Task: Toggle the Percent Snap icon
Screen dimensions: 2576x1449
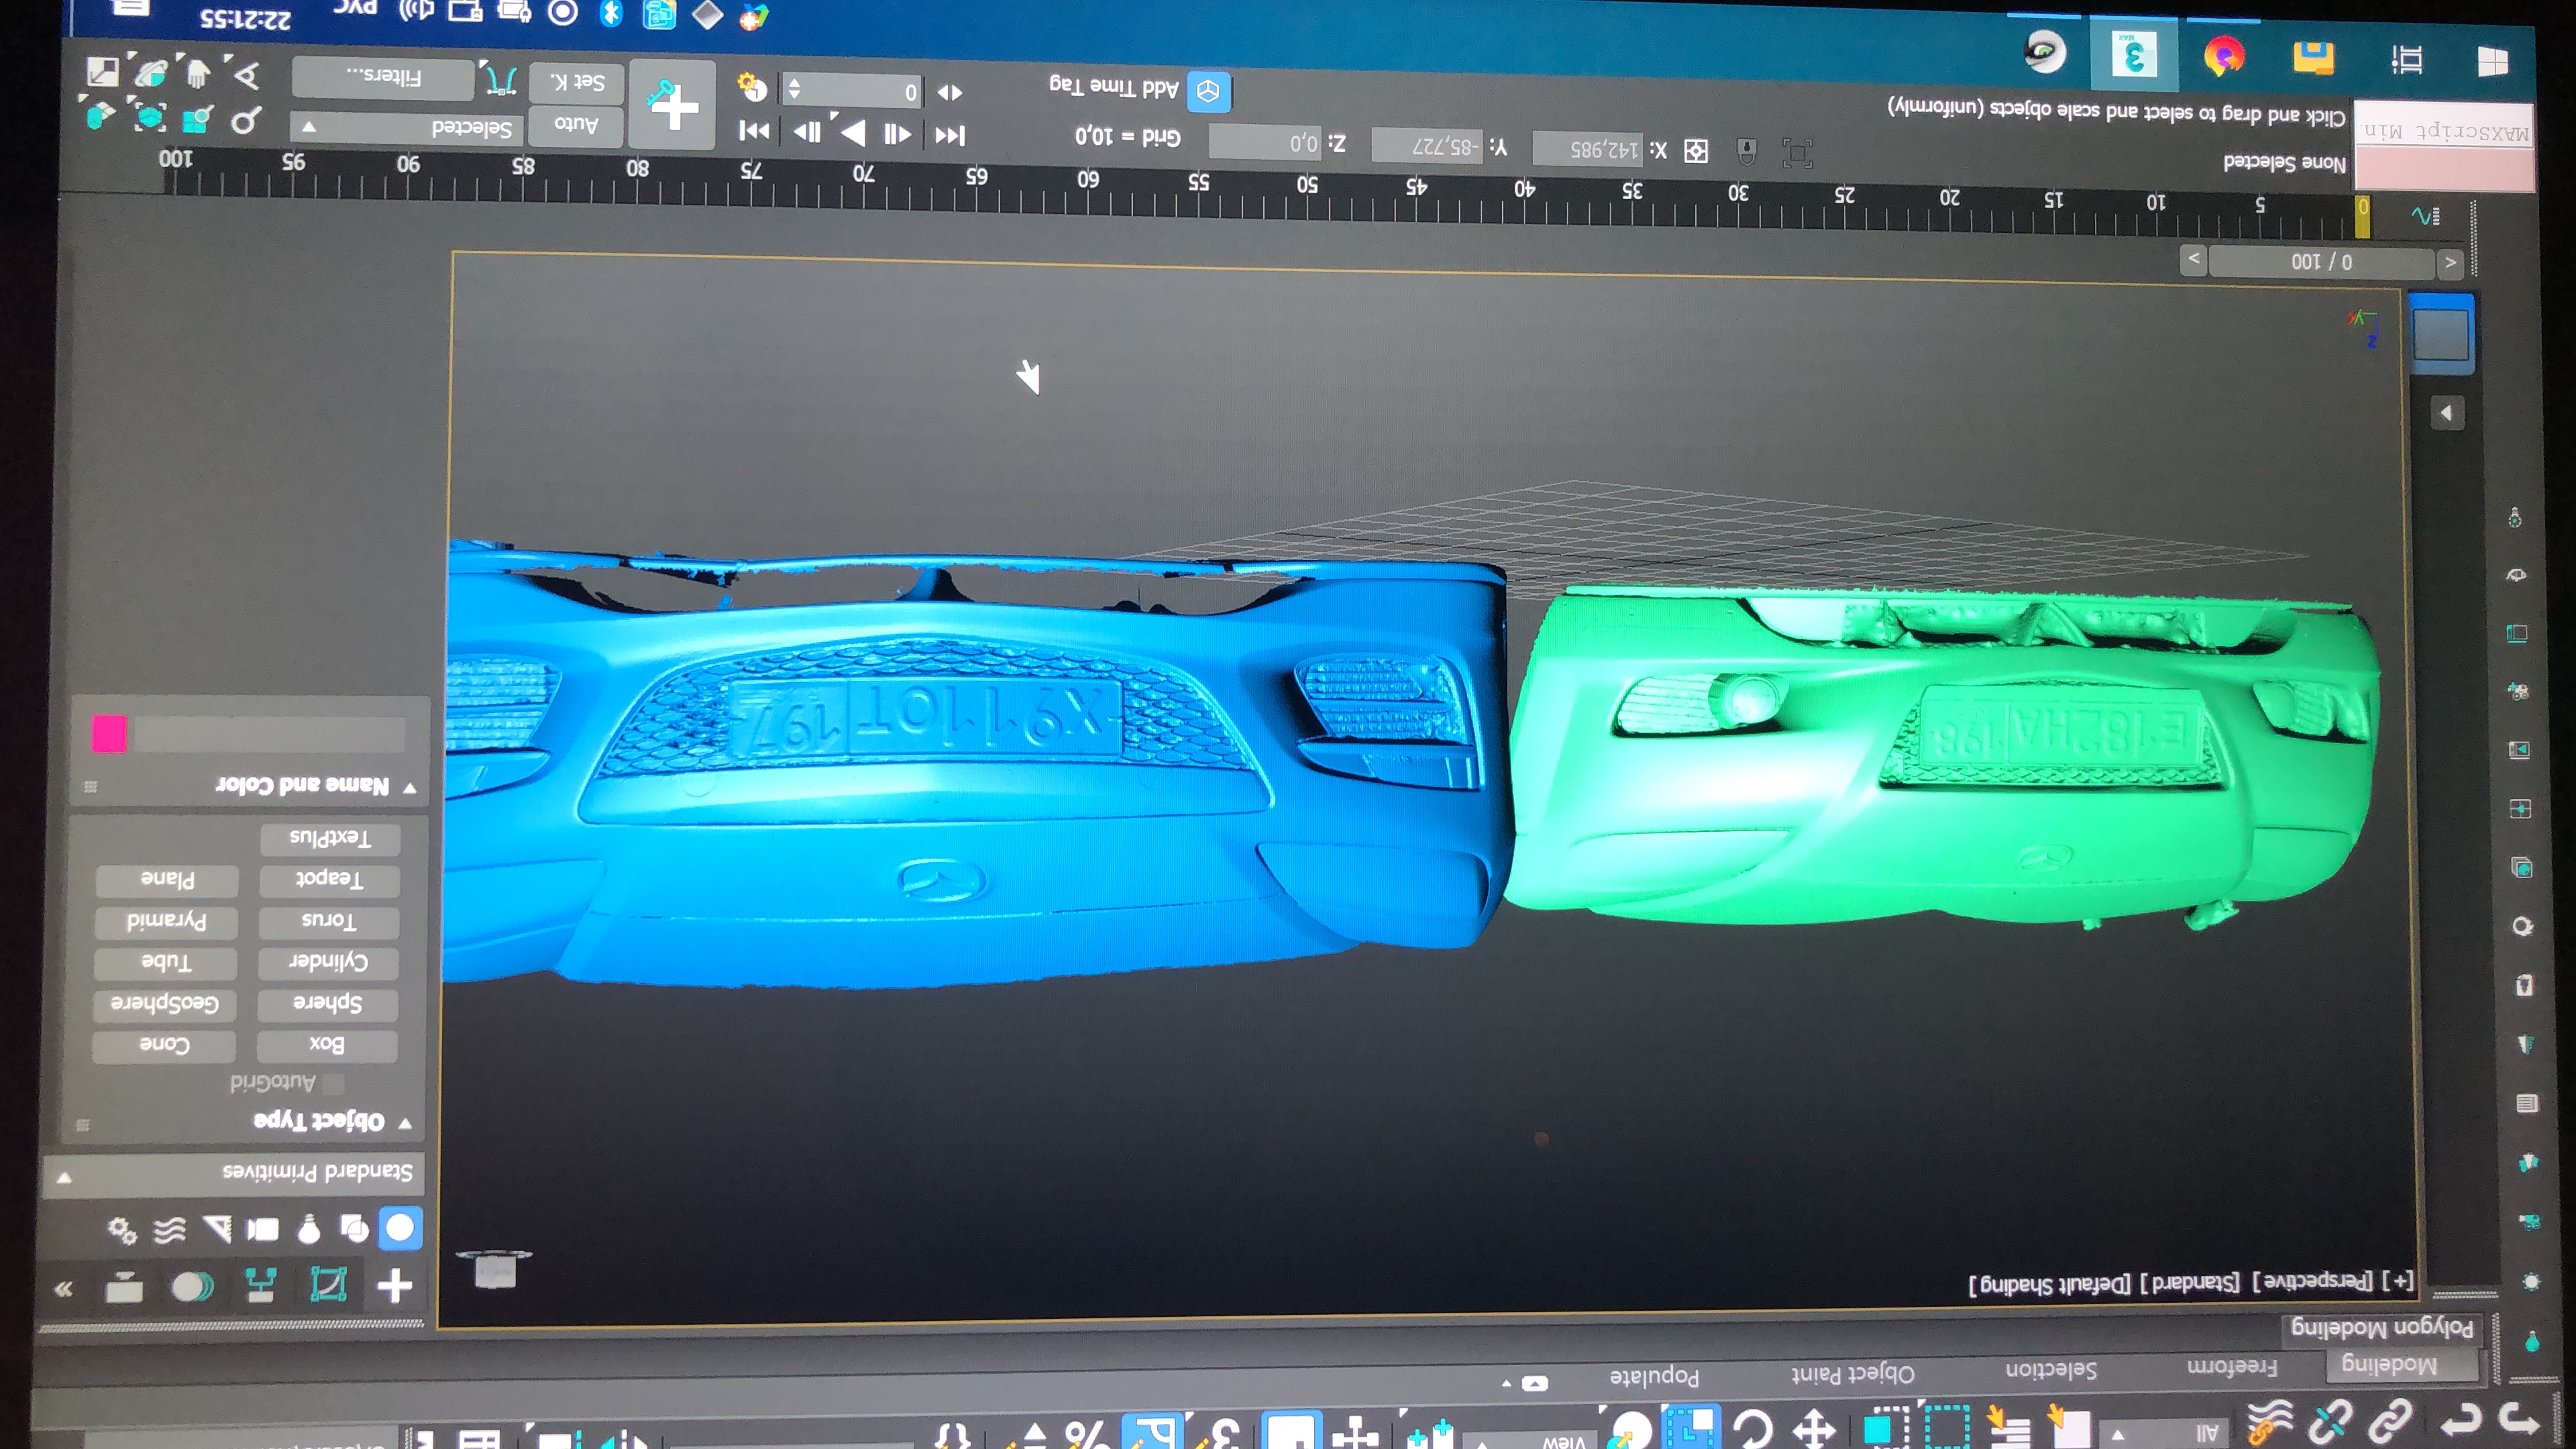Action: pos(1085,1433)
